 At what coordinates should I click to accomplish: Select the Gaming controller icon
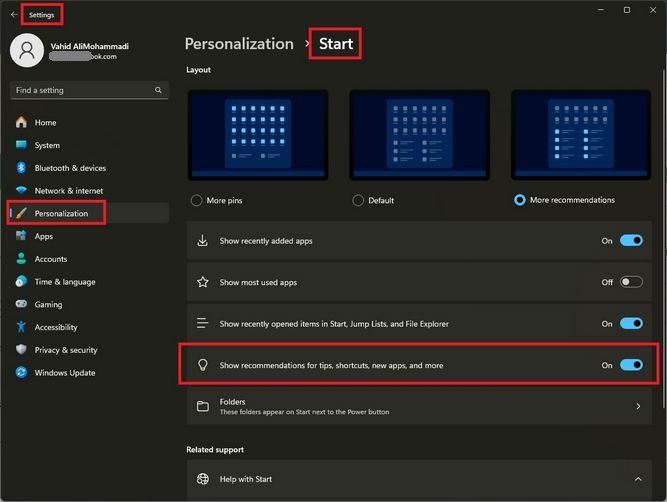coord(21,305)
